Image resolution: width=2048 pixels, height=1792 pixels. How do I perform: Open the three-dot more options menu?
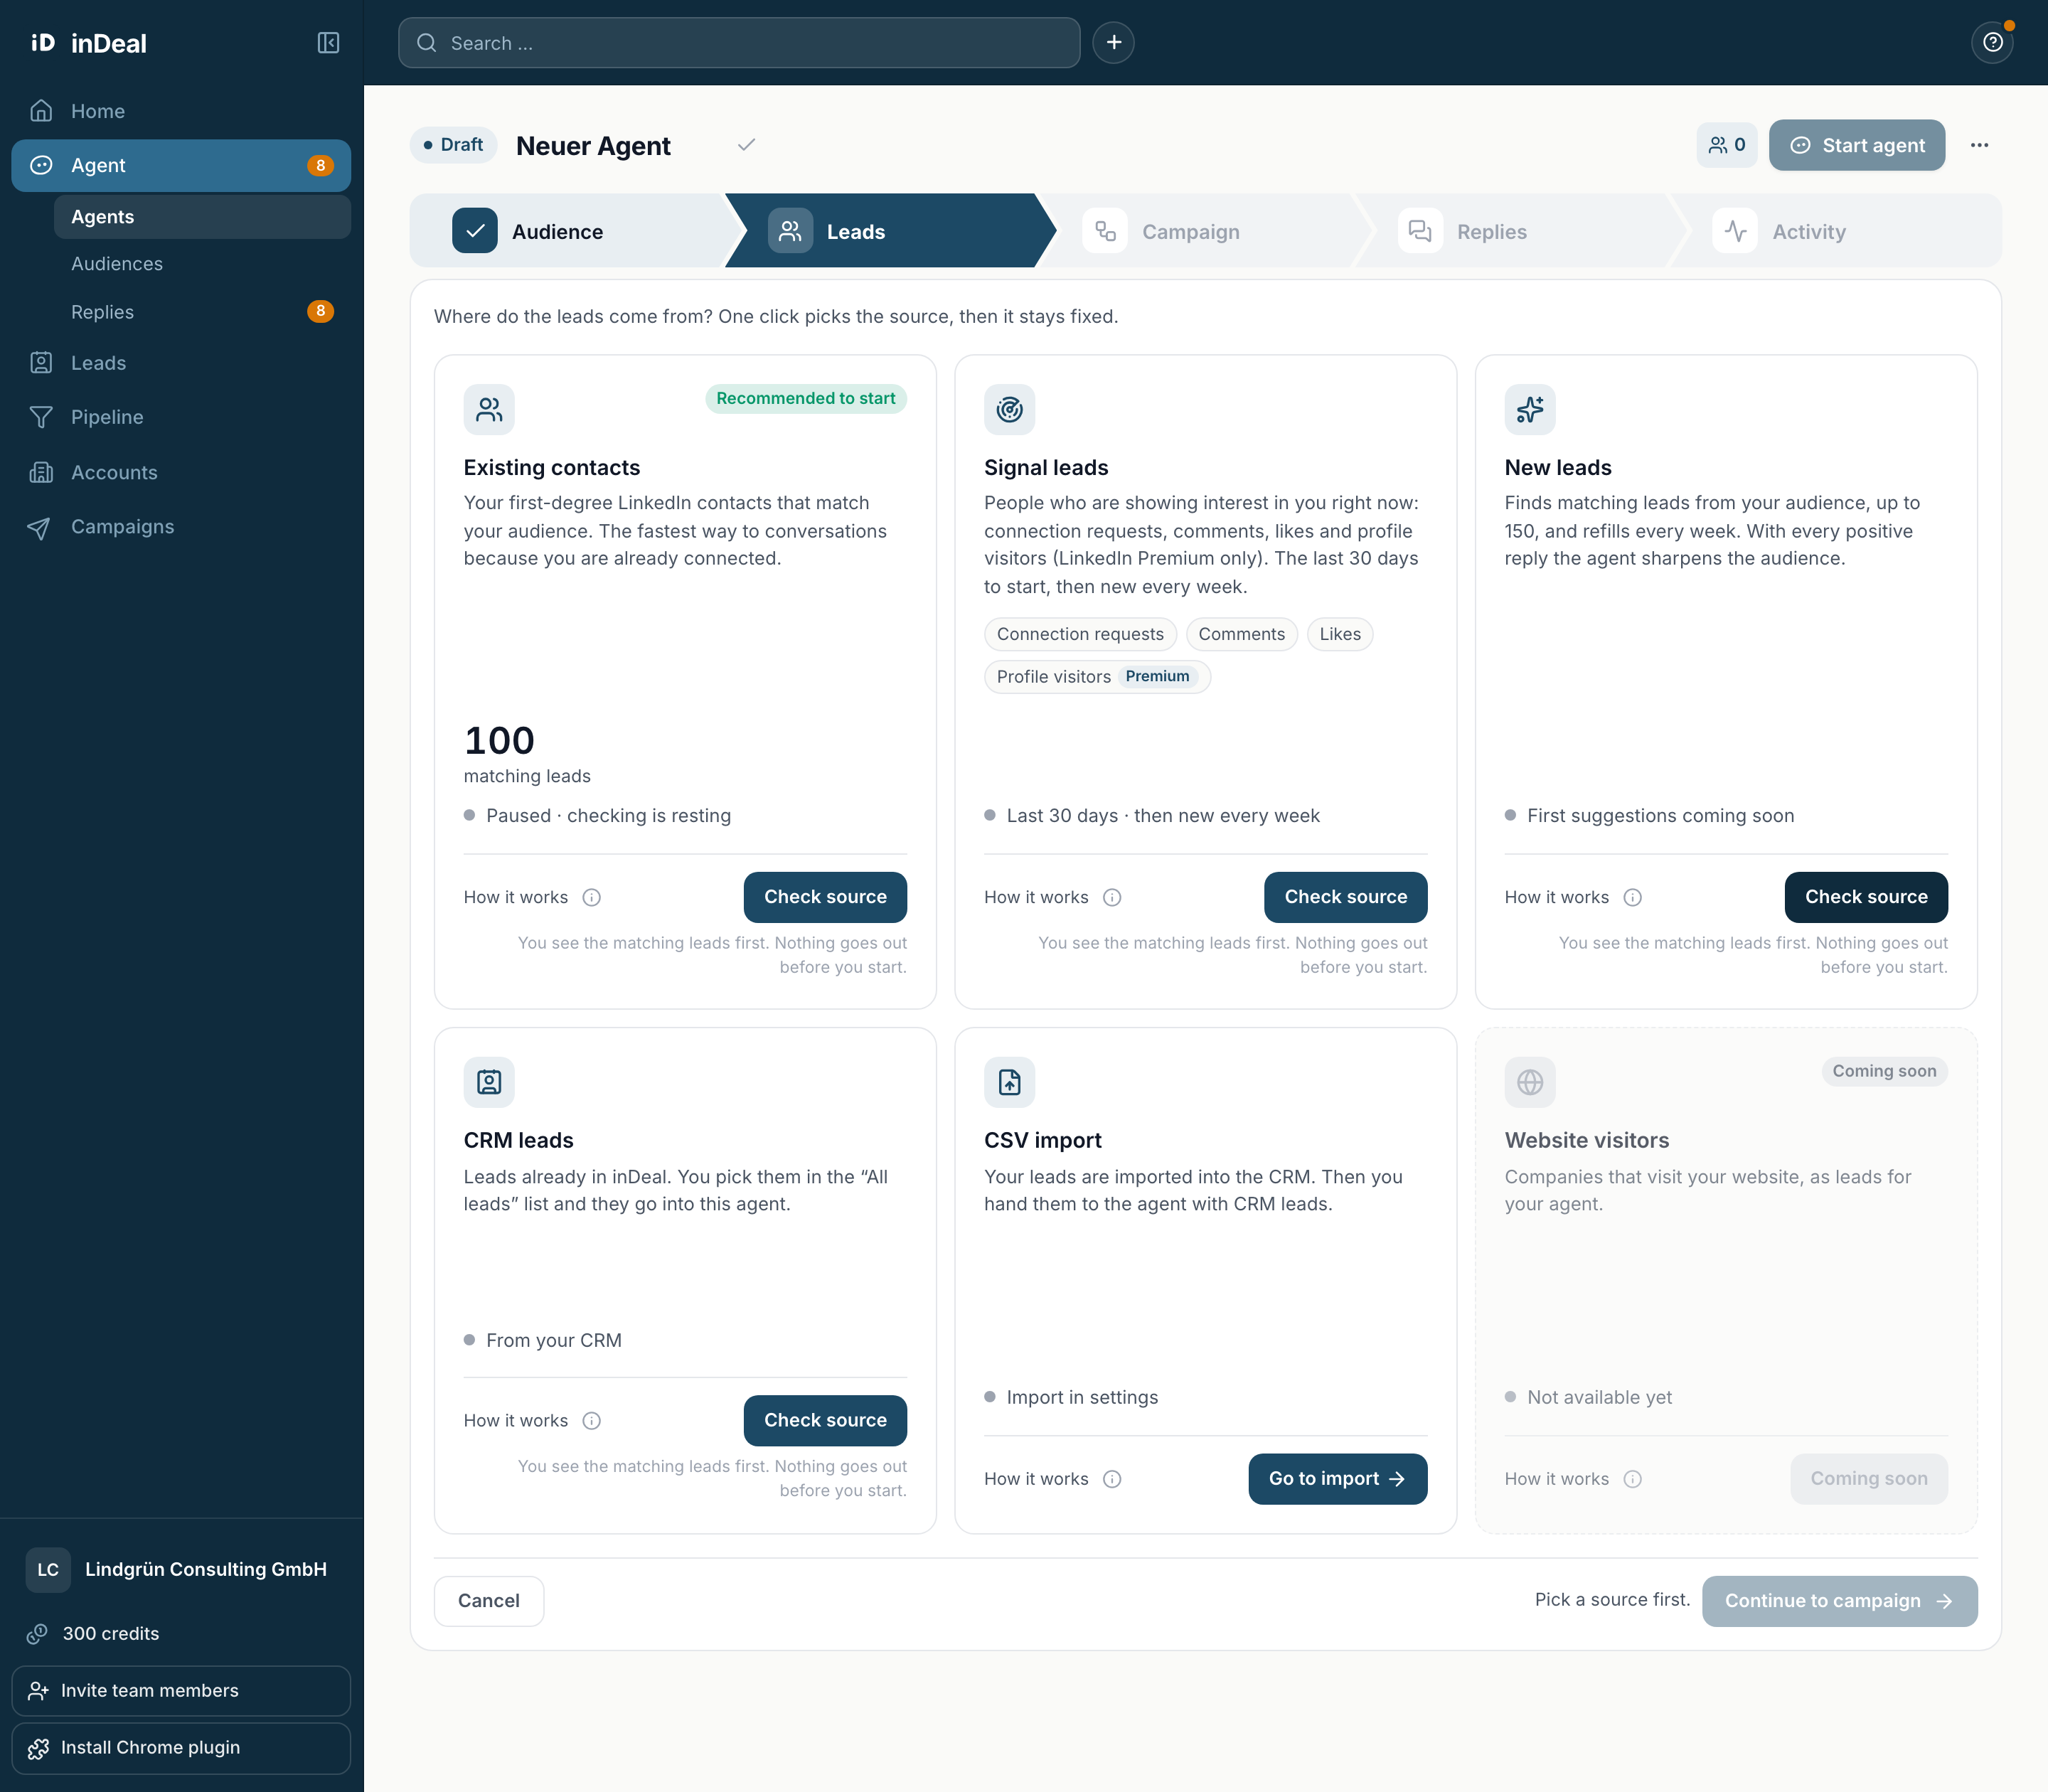[x=1979, y=145]
